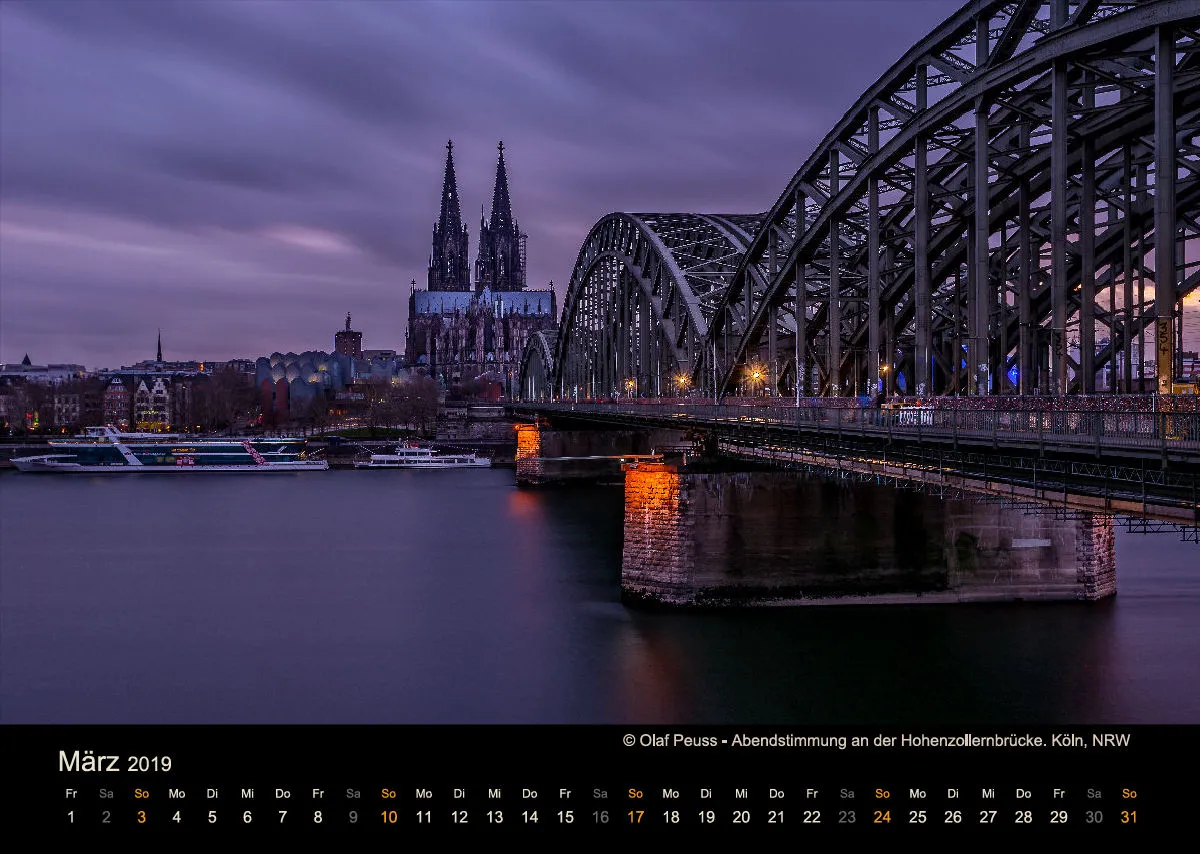Select calendar date 18

point(671,817)
